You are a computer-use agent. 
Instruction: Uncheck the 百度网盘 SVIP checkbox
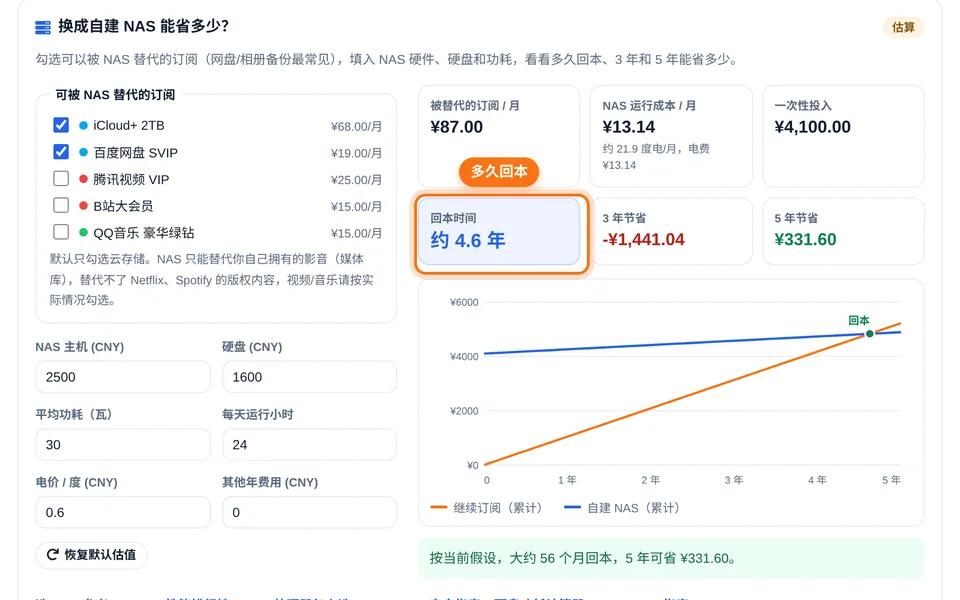click(61, 151)
